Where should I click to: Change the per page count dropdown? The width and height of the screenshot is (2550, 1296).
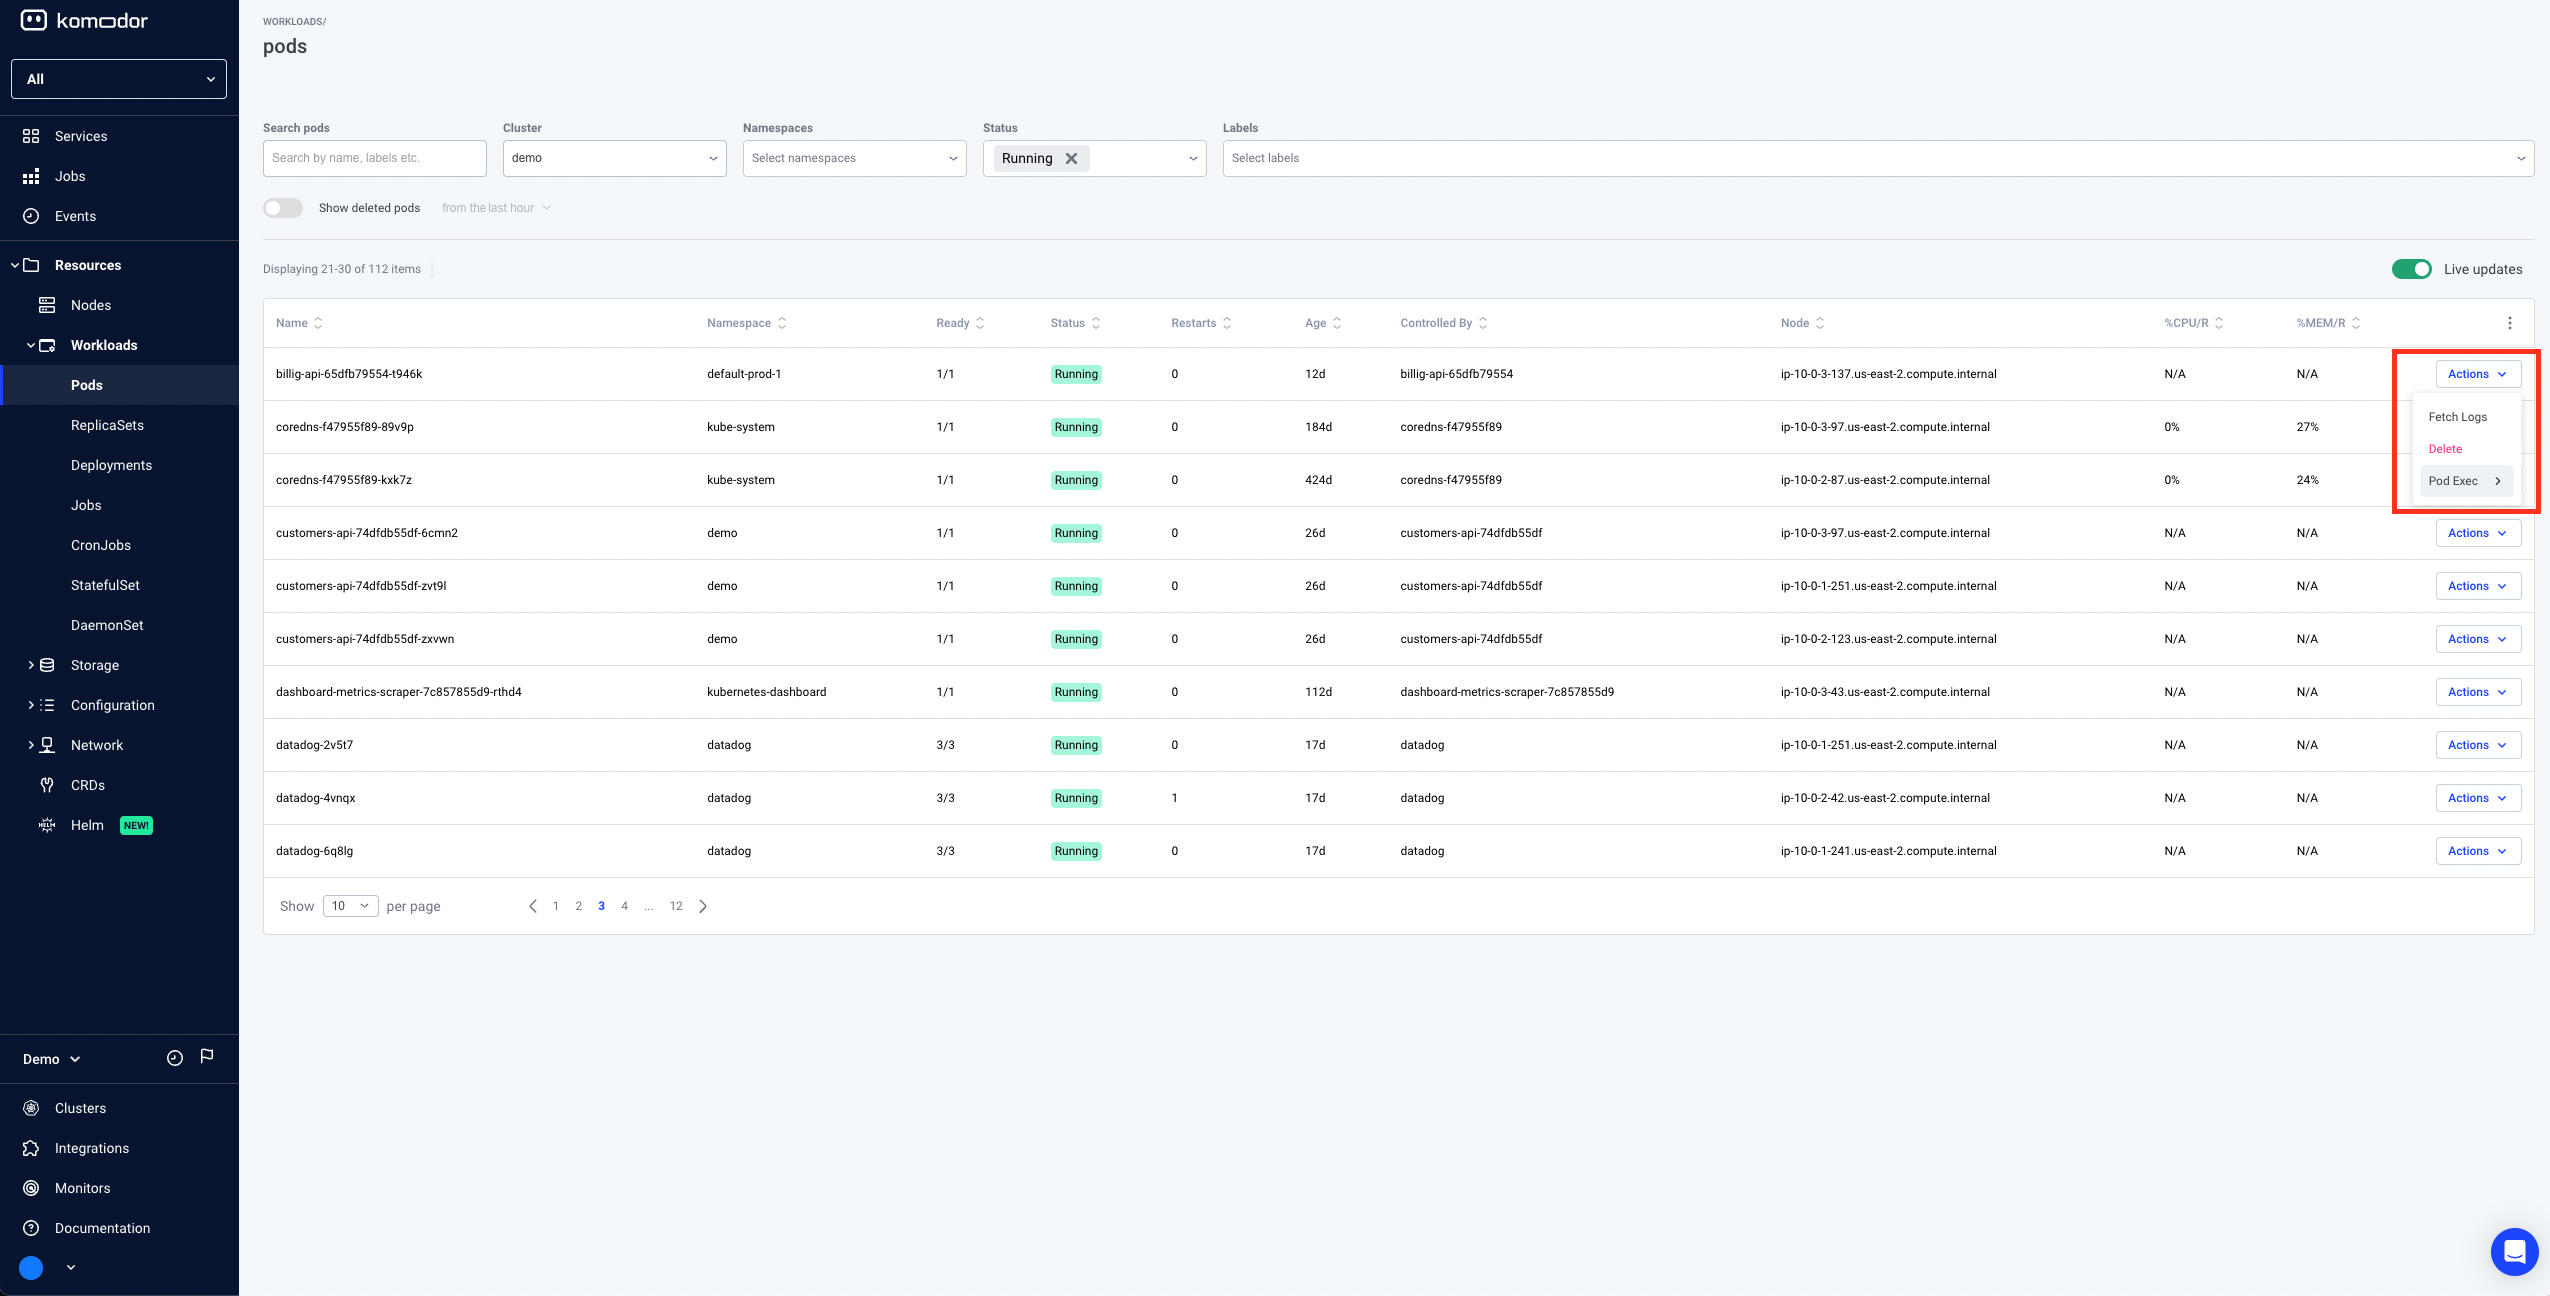[350, 906]
